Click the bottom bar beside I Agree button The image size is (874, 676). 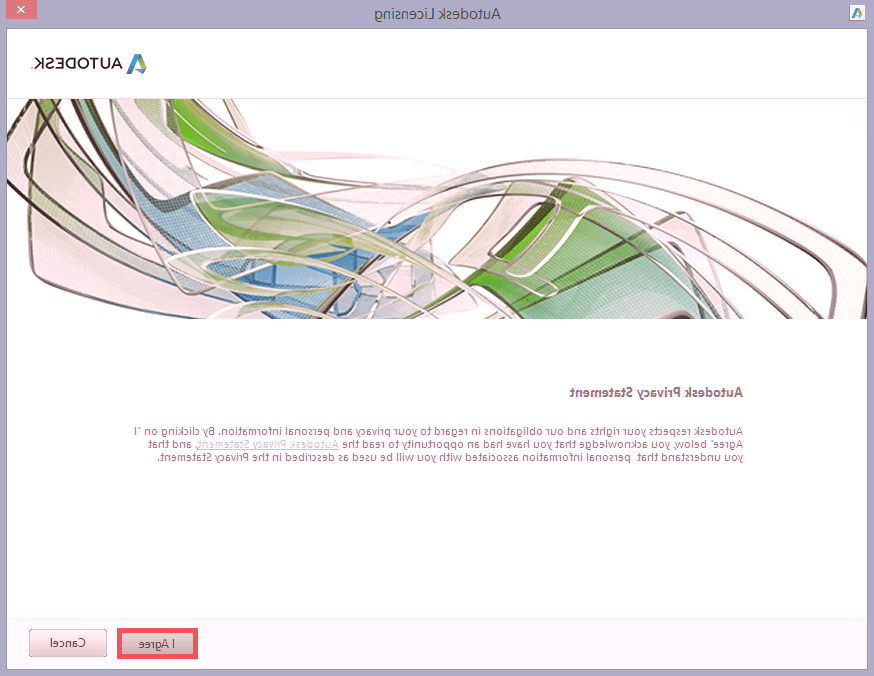(x=500, y=644)
